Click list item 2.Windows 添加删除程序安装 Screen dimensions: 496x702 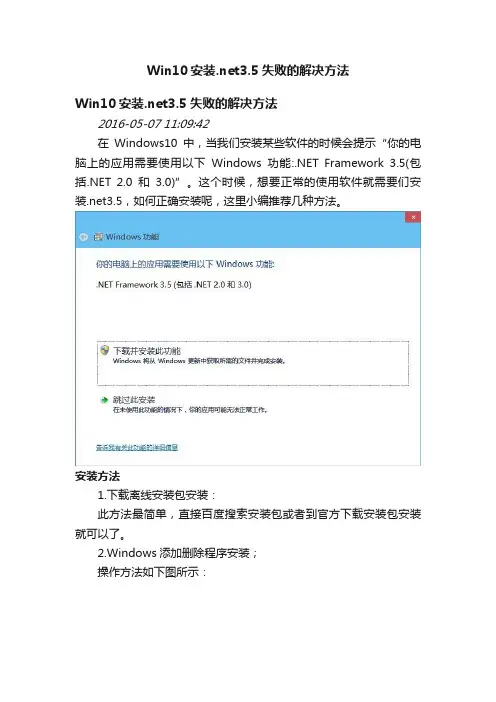click(x=178, y=553)
